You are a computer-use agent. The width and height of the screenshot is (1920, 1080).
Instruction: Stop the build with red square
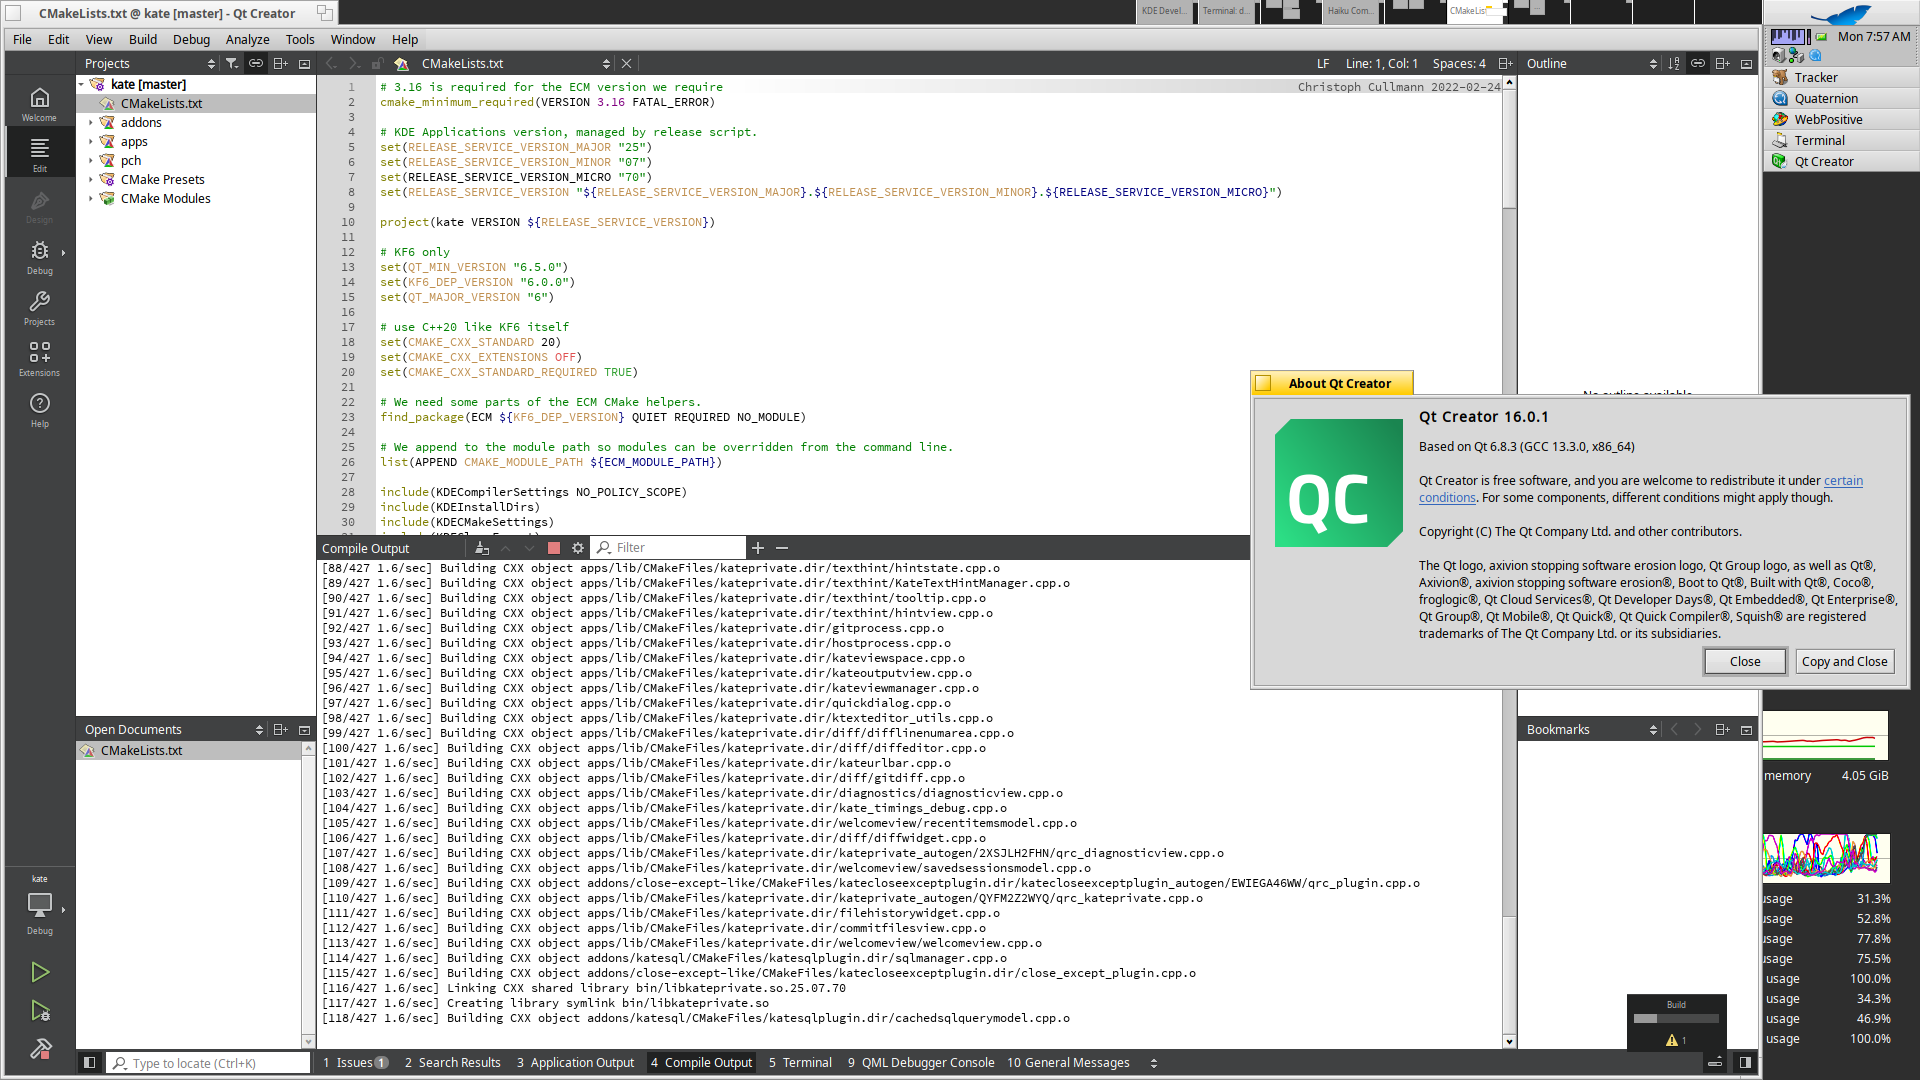click(554, 548)
